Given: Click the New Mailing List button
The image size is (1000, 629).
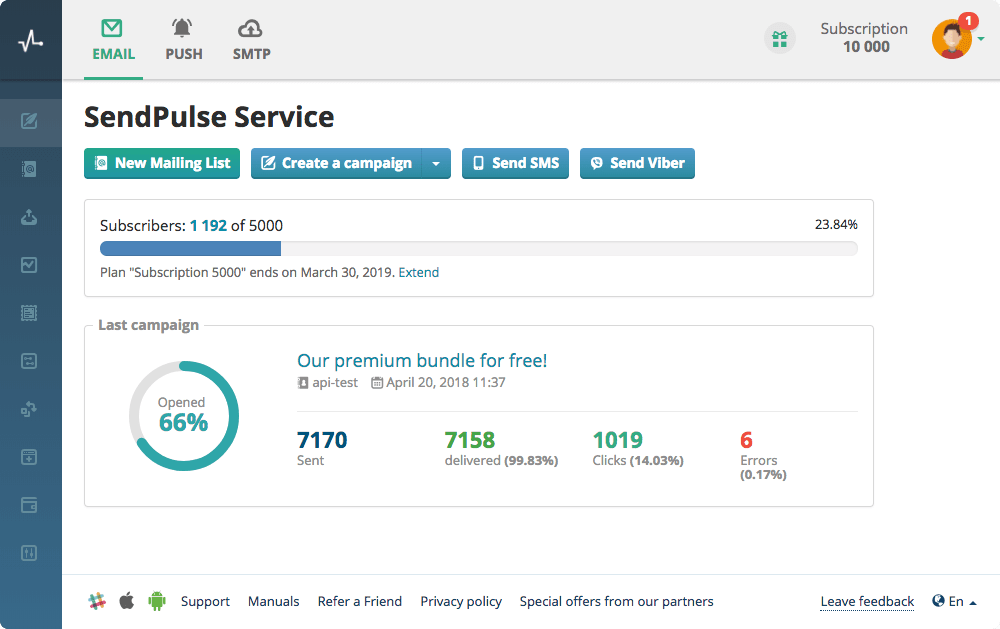Looking at the screenshot, I should (162, 163).
